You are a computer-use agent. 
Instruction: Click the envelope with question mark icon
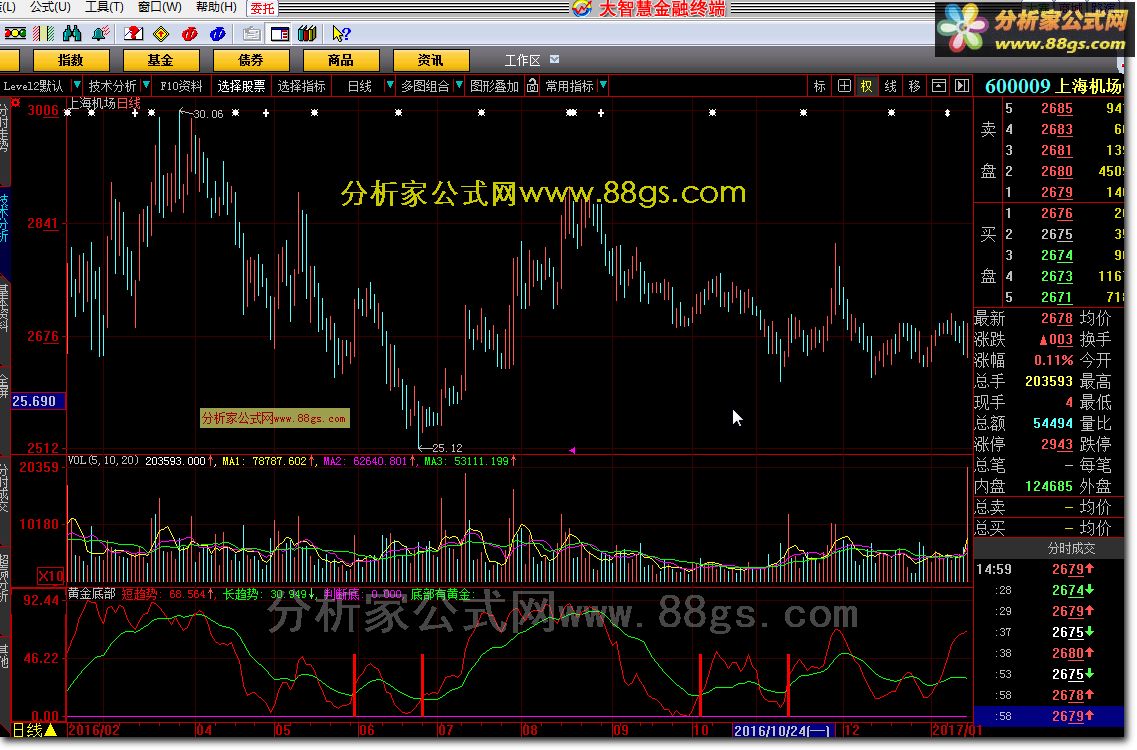coord(133,33)
